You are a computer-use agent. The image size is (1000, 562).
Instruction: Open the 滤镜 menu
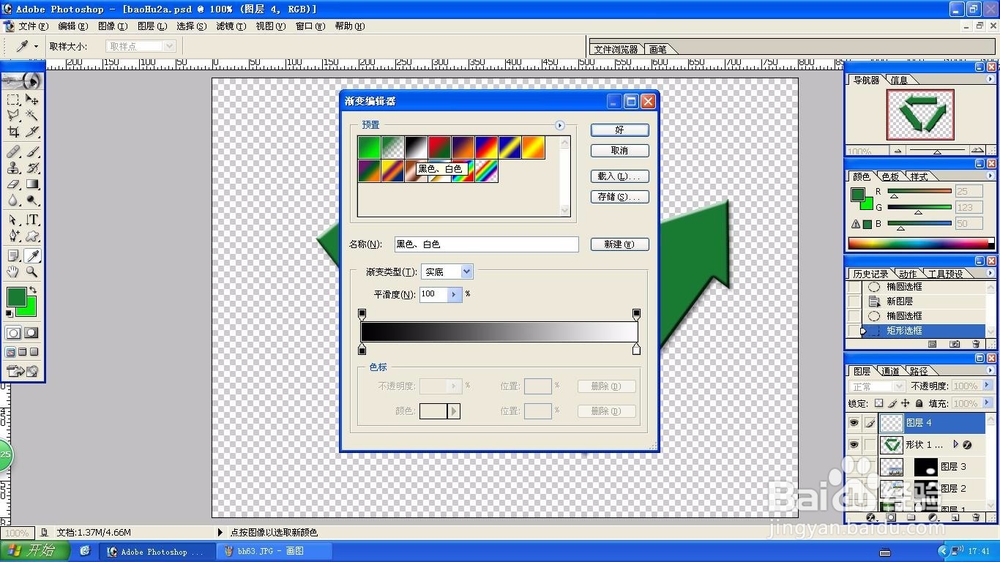coord(231,26)
